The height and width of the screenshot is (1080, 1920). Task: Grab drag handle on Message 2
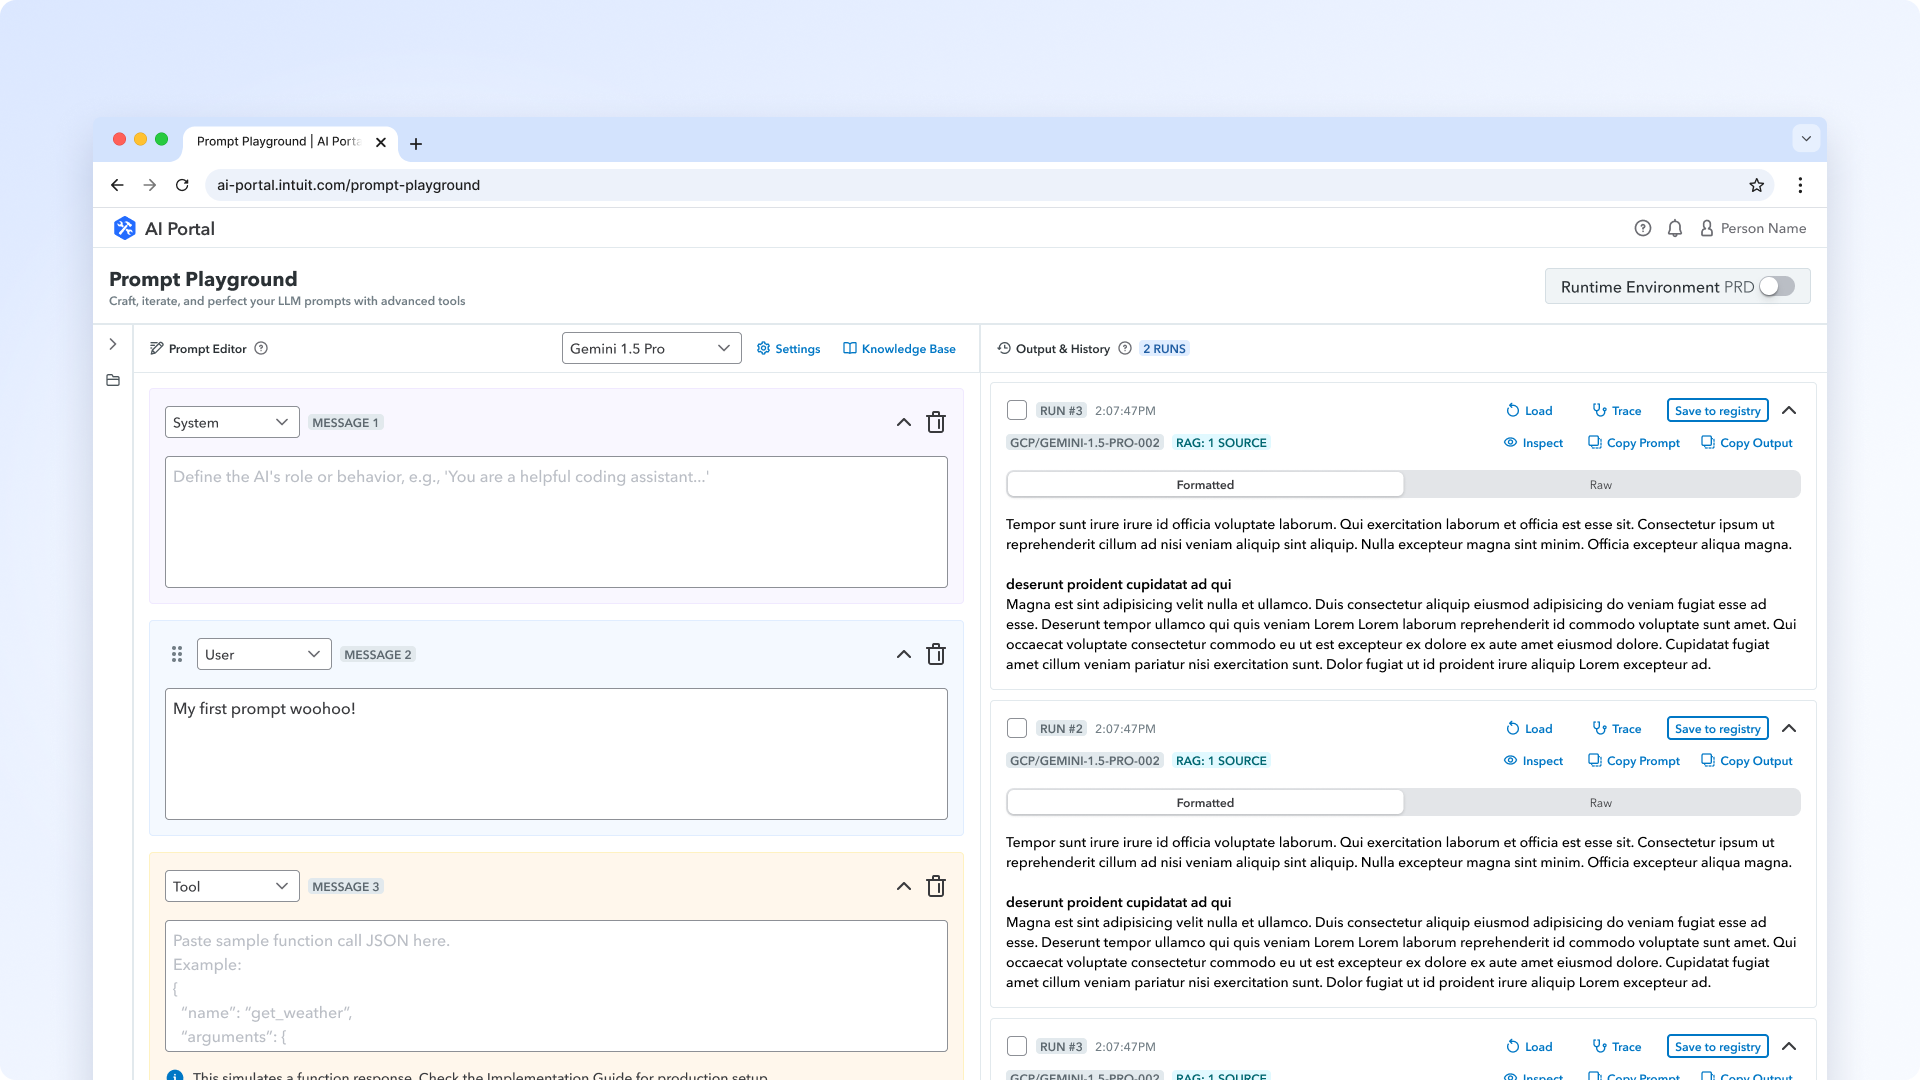click(x=177, y=654)
